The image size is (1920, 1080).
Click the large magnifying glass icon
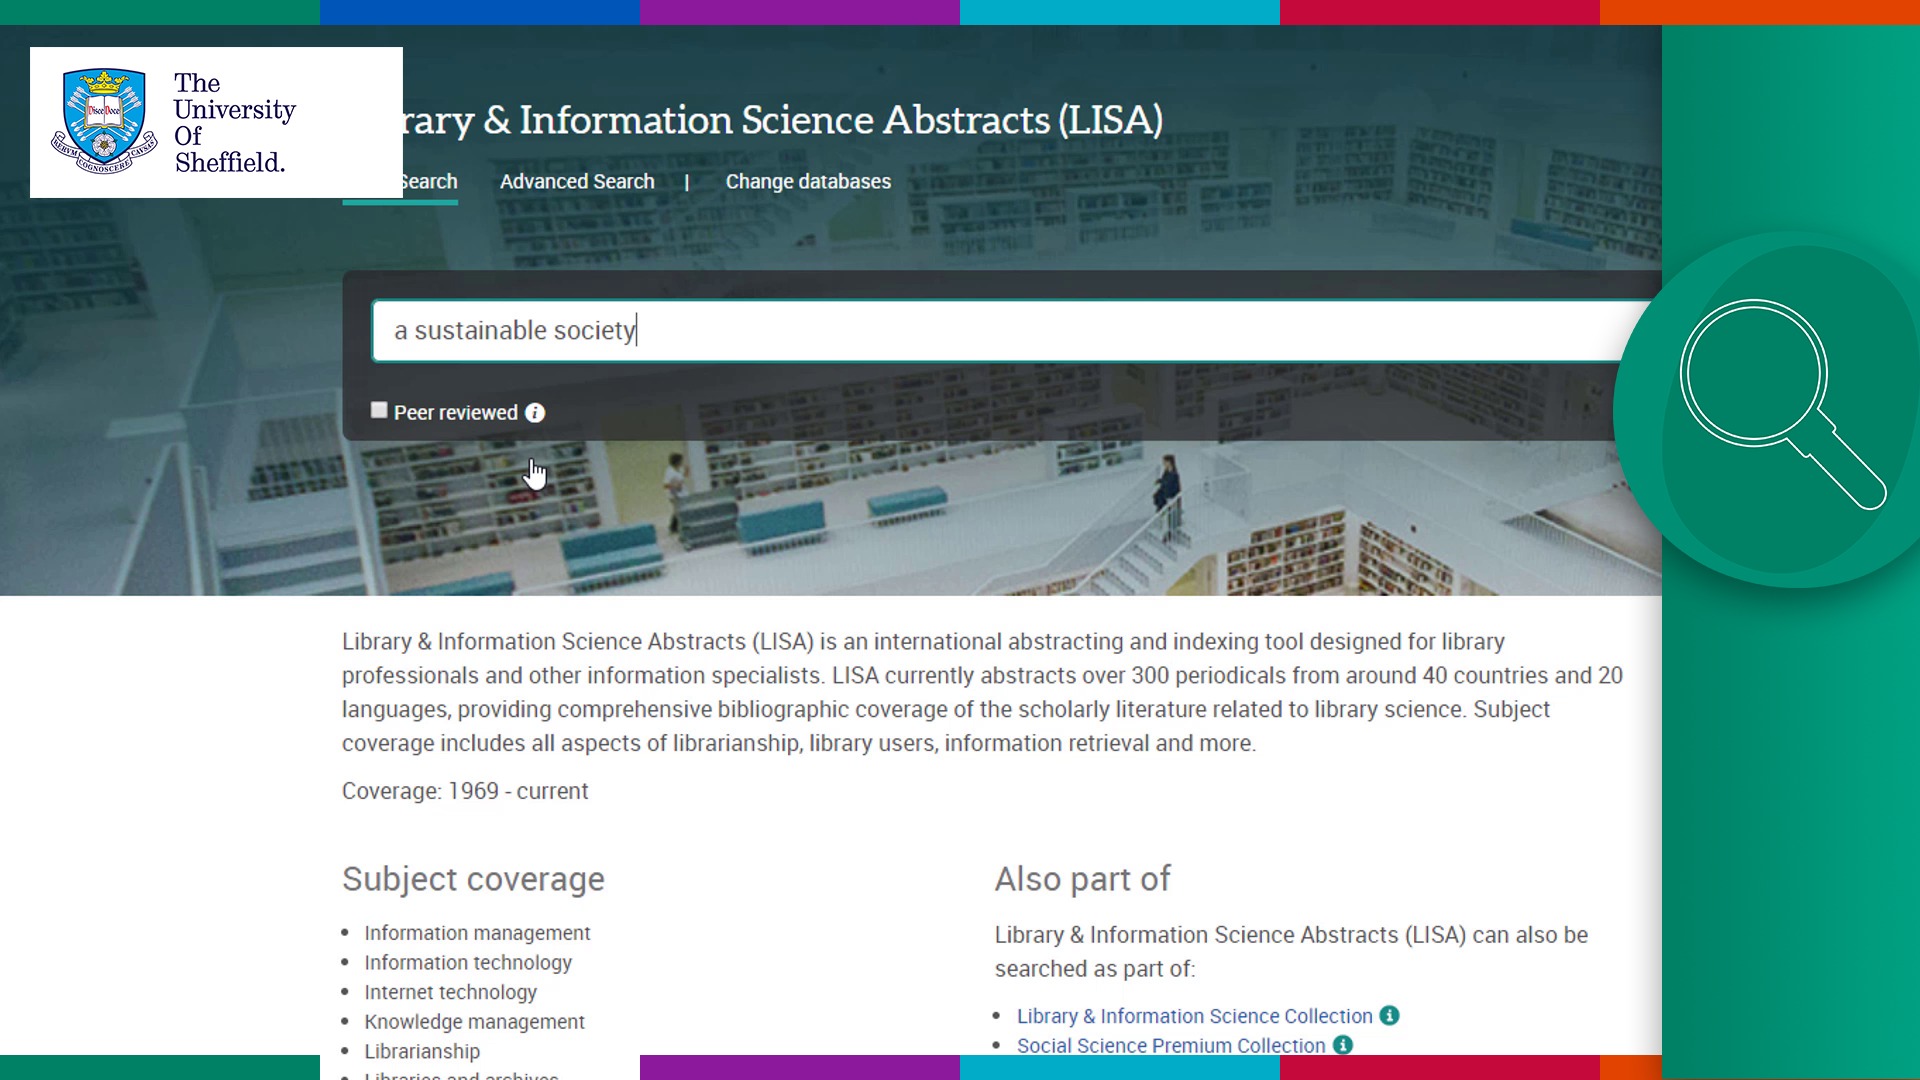[1782, 403]
